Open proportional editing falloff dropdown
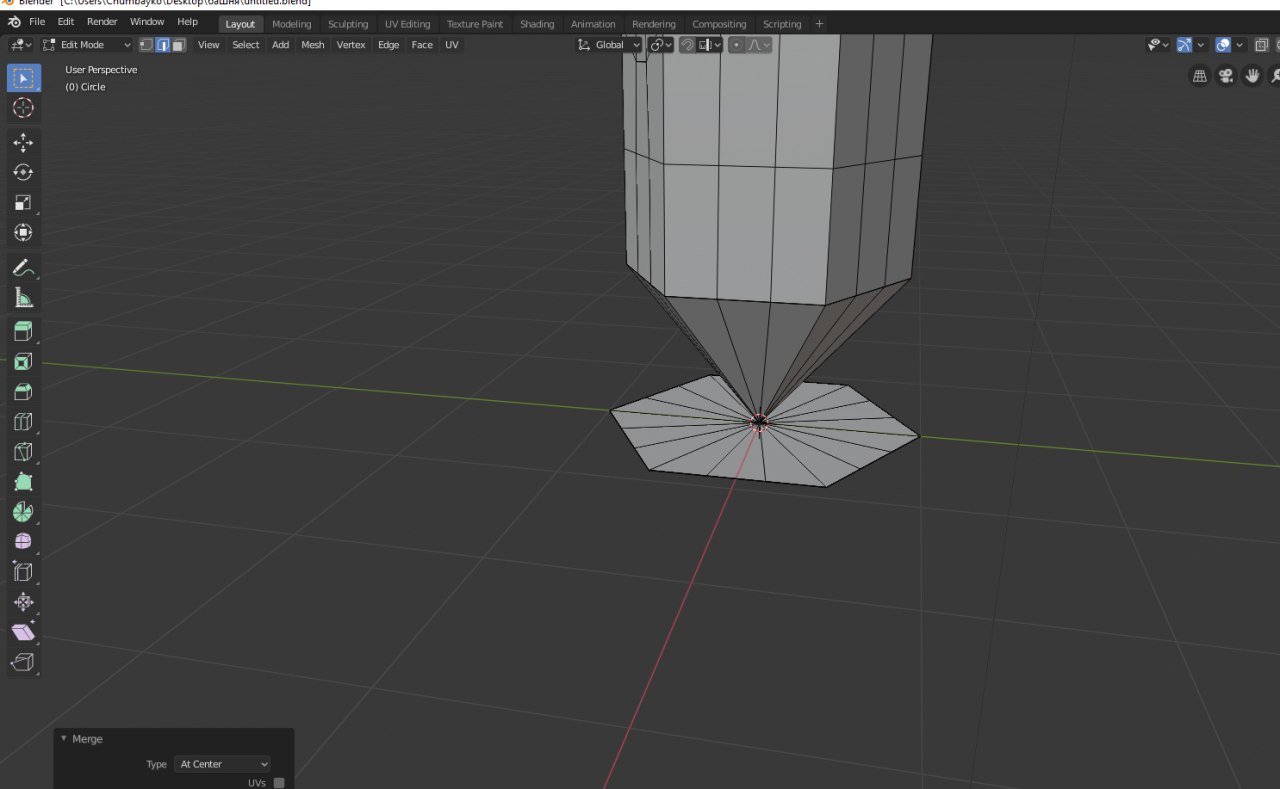1280x789 pixels. [759, 45]
